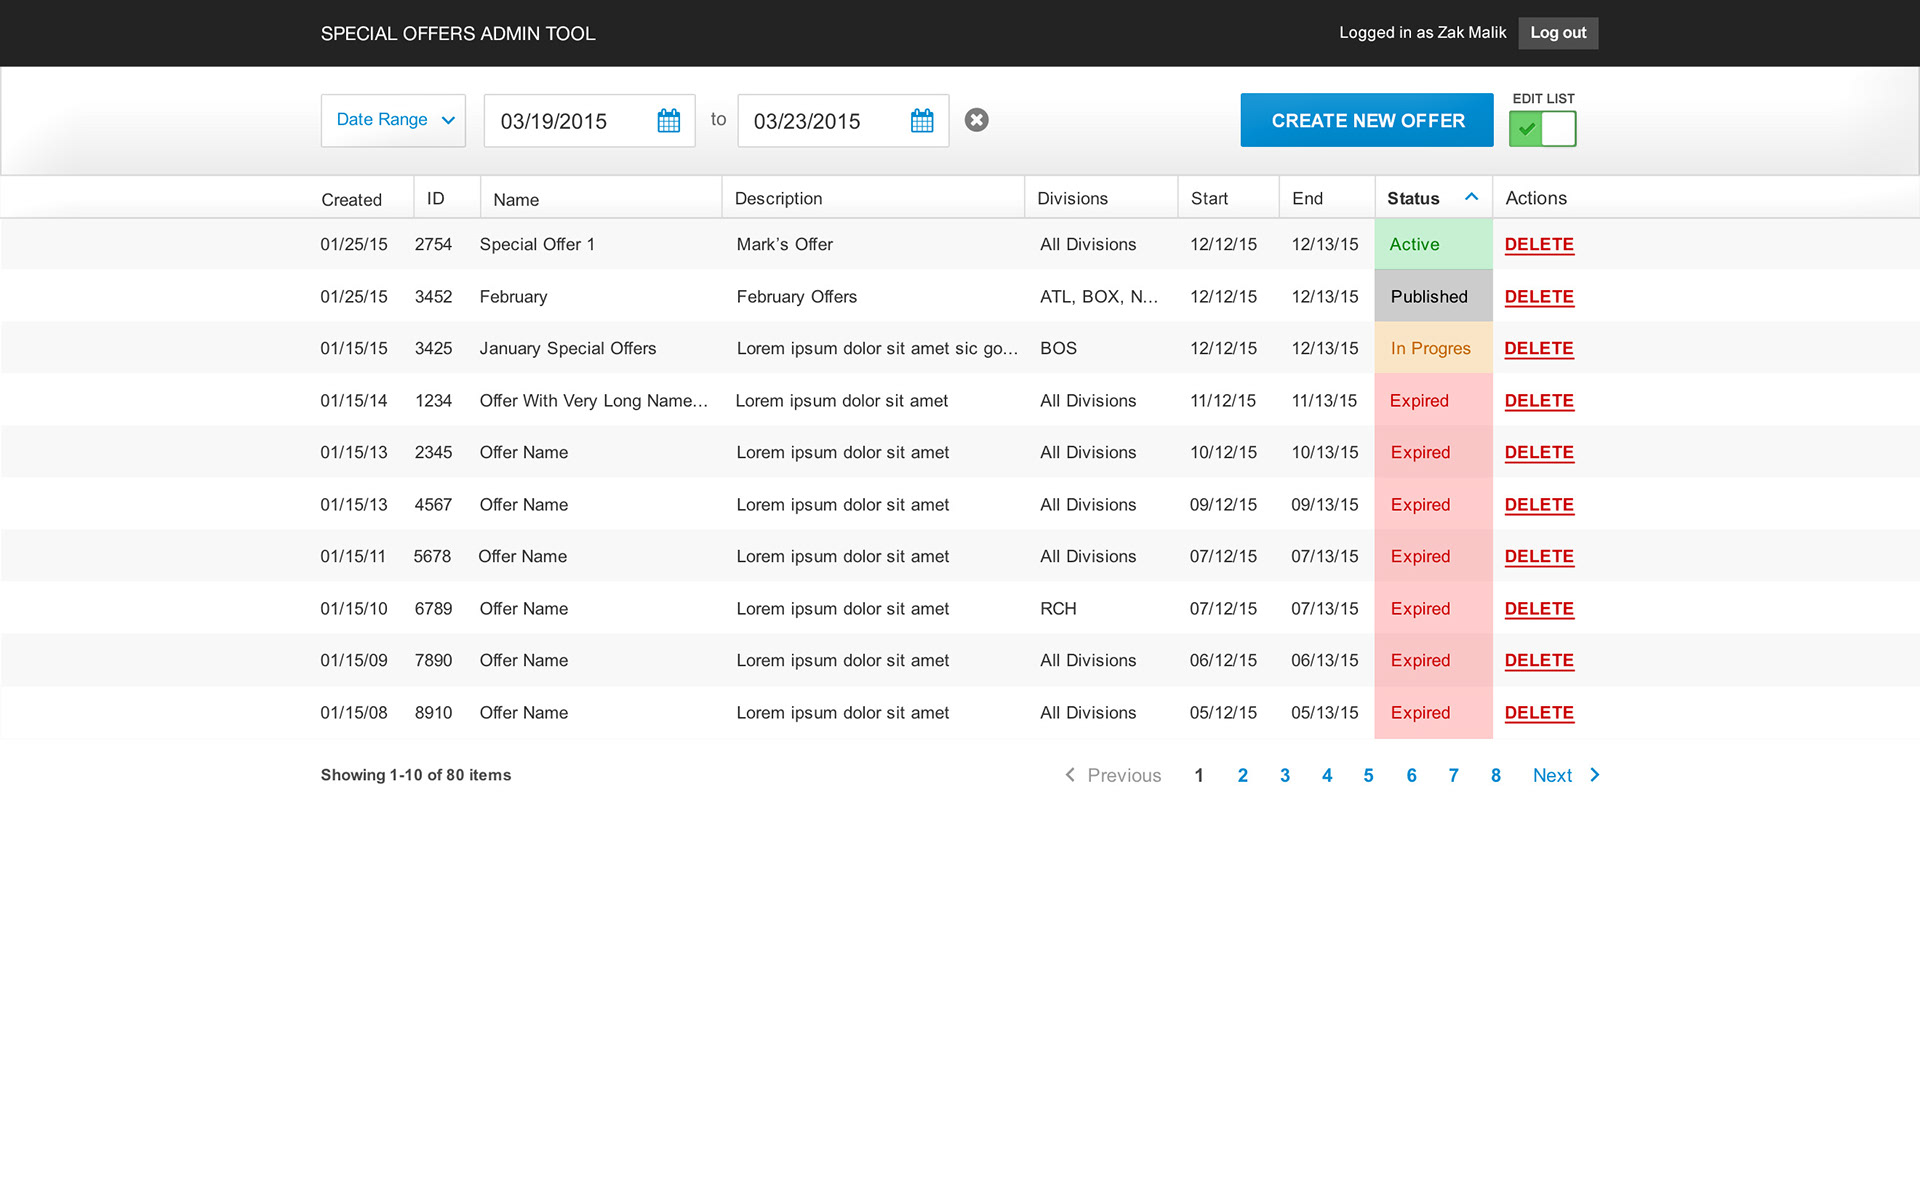Viewport: 1920px width, 1200px height.
Task: Click the Published status cell for February
Action: [x=1432, y=296]
